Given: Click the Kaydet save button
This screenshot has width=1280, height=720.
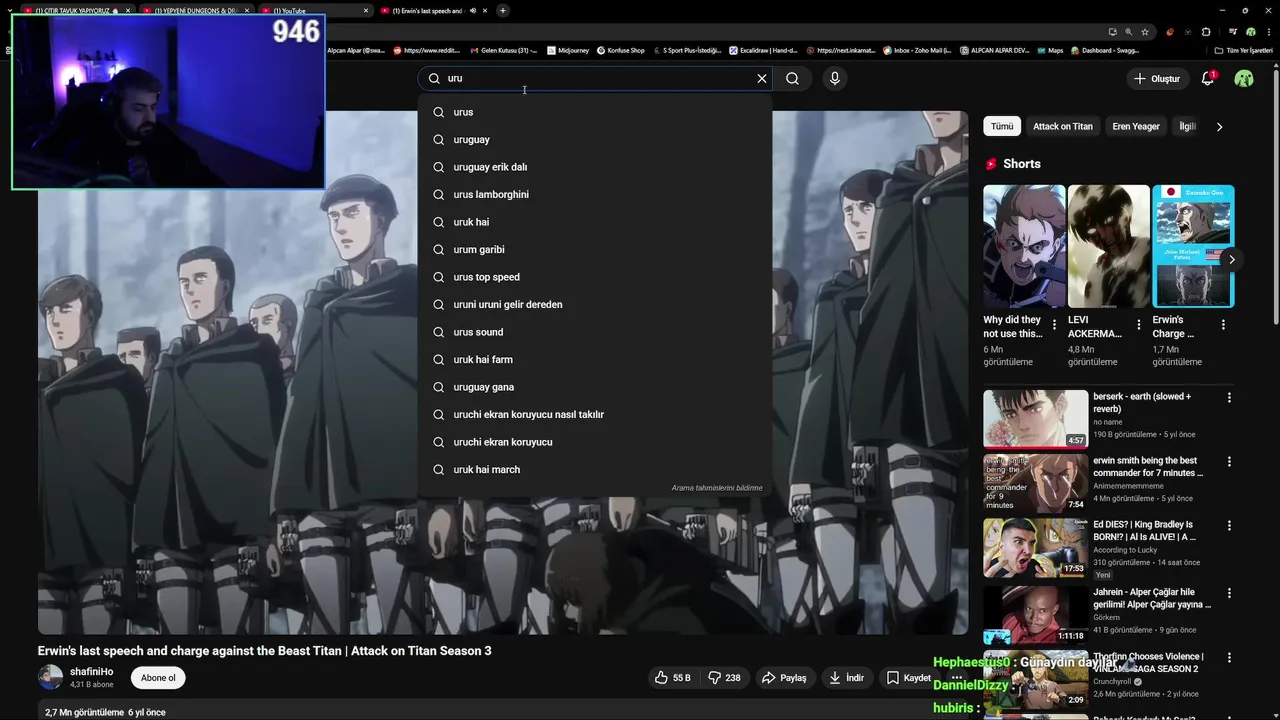Looking at the screenshot, I should pos(908,678).
